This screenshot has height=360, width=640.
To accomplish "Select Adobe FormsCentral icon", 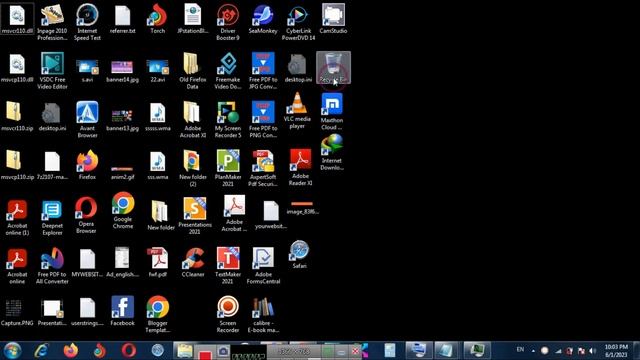I will tap(263, 265).
